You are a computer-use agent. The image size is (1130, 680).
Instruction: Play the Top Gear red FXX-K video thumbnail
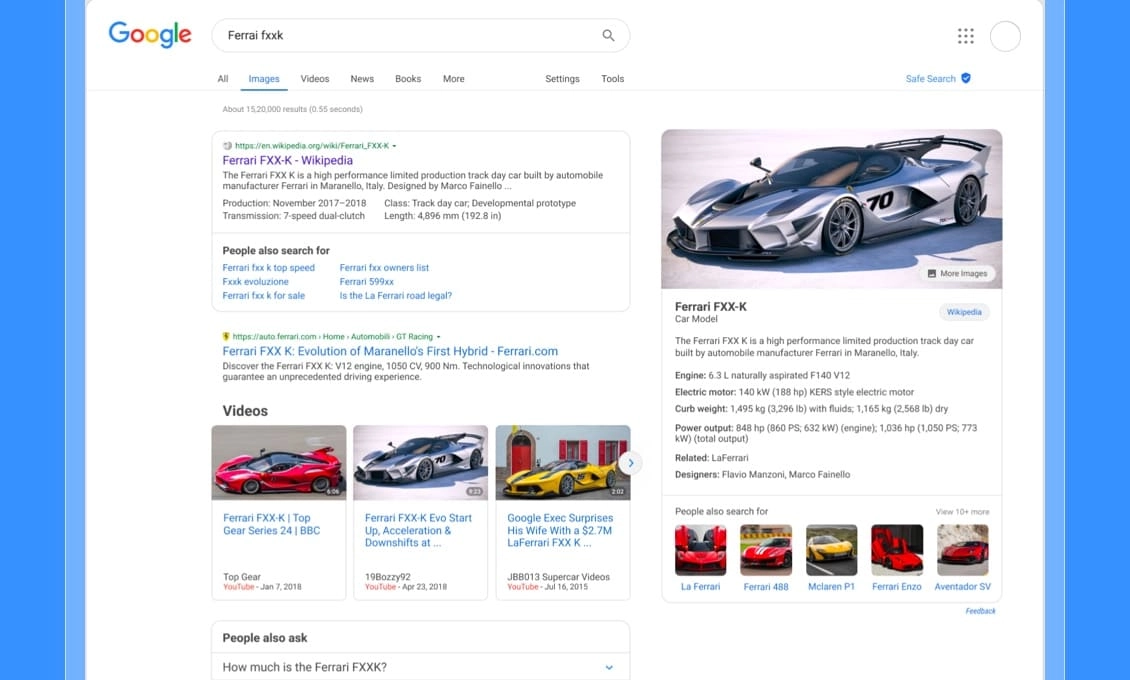point(279,462)
